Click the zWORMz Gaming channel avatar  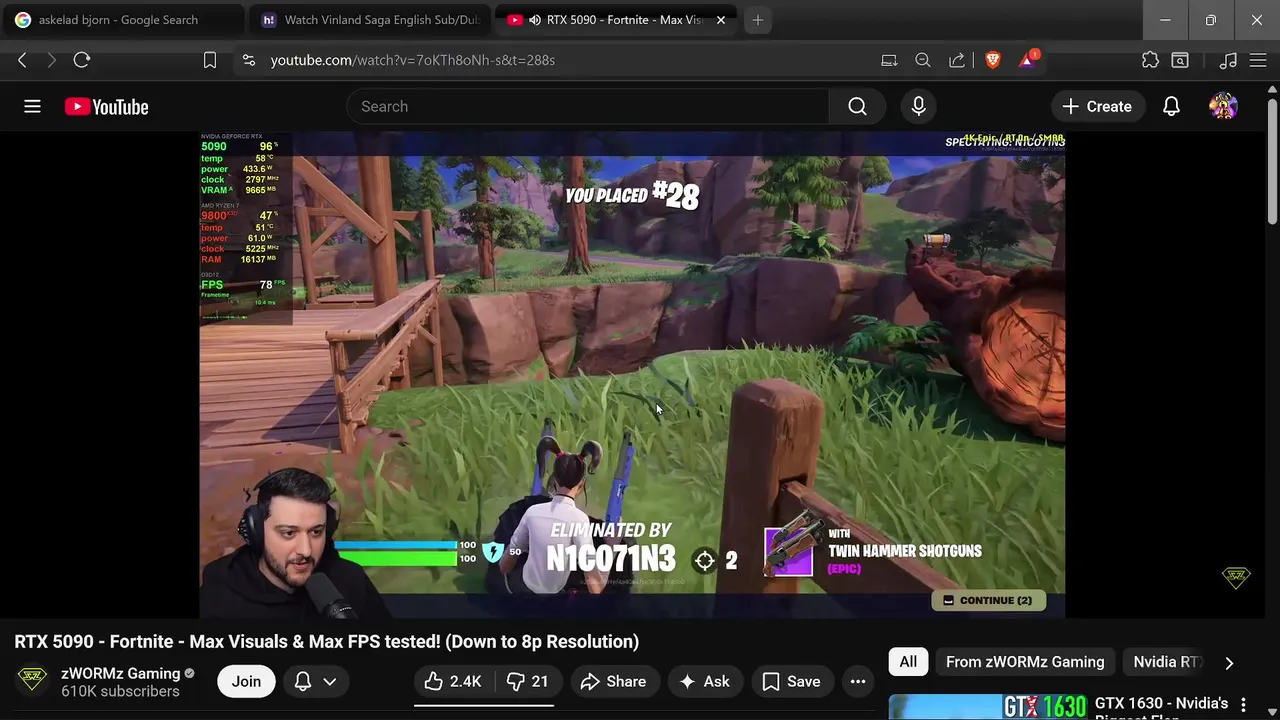point(32,681)
